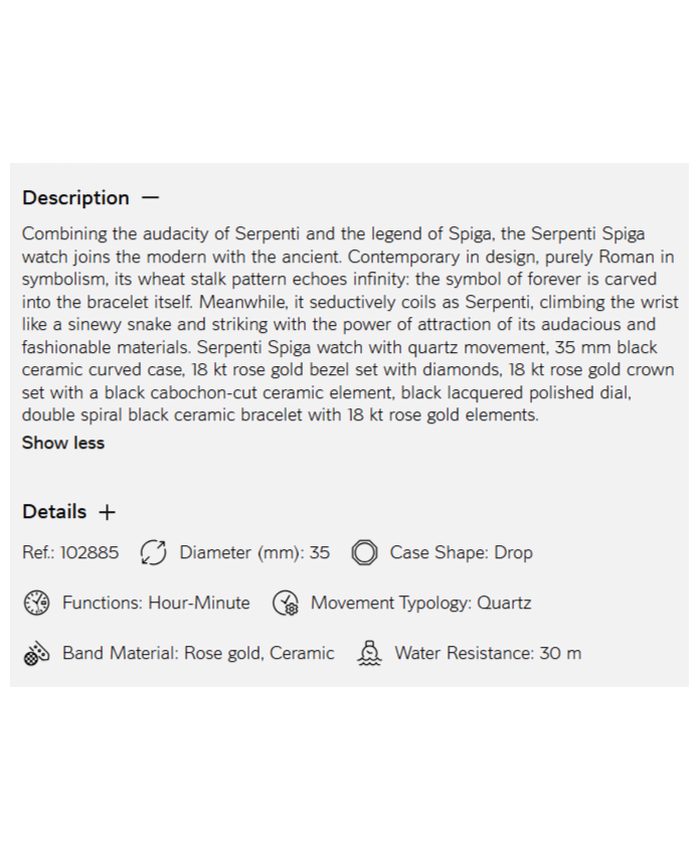Collapse the Description section minus icon
Screen dimensions: 700x850
pos(150,198)
